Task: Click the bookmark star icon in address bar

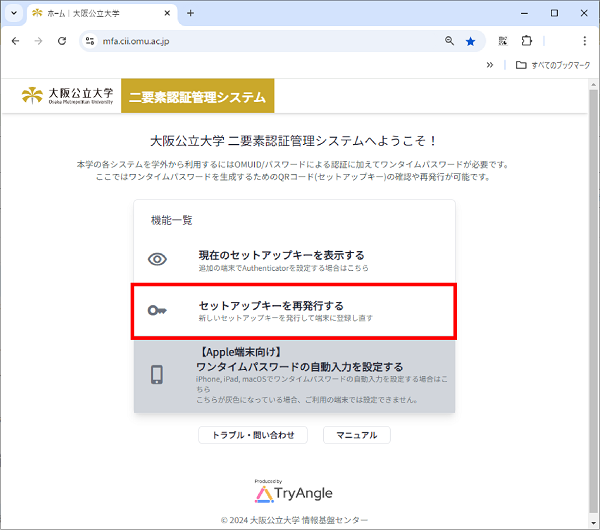Action: [x=470, y=41]
